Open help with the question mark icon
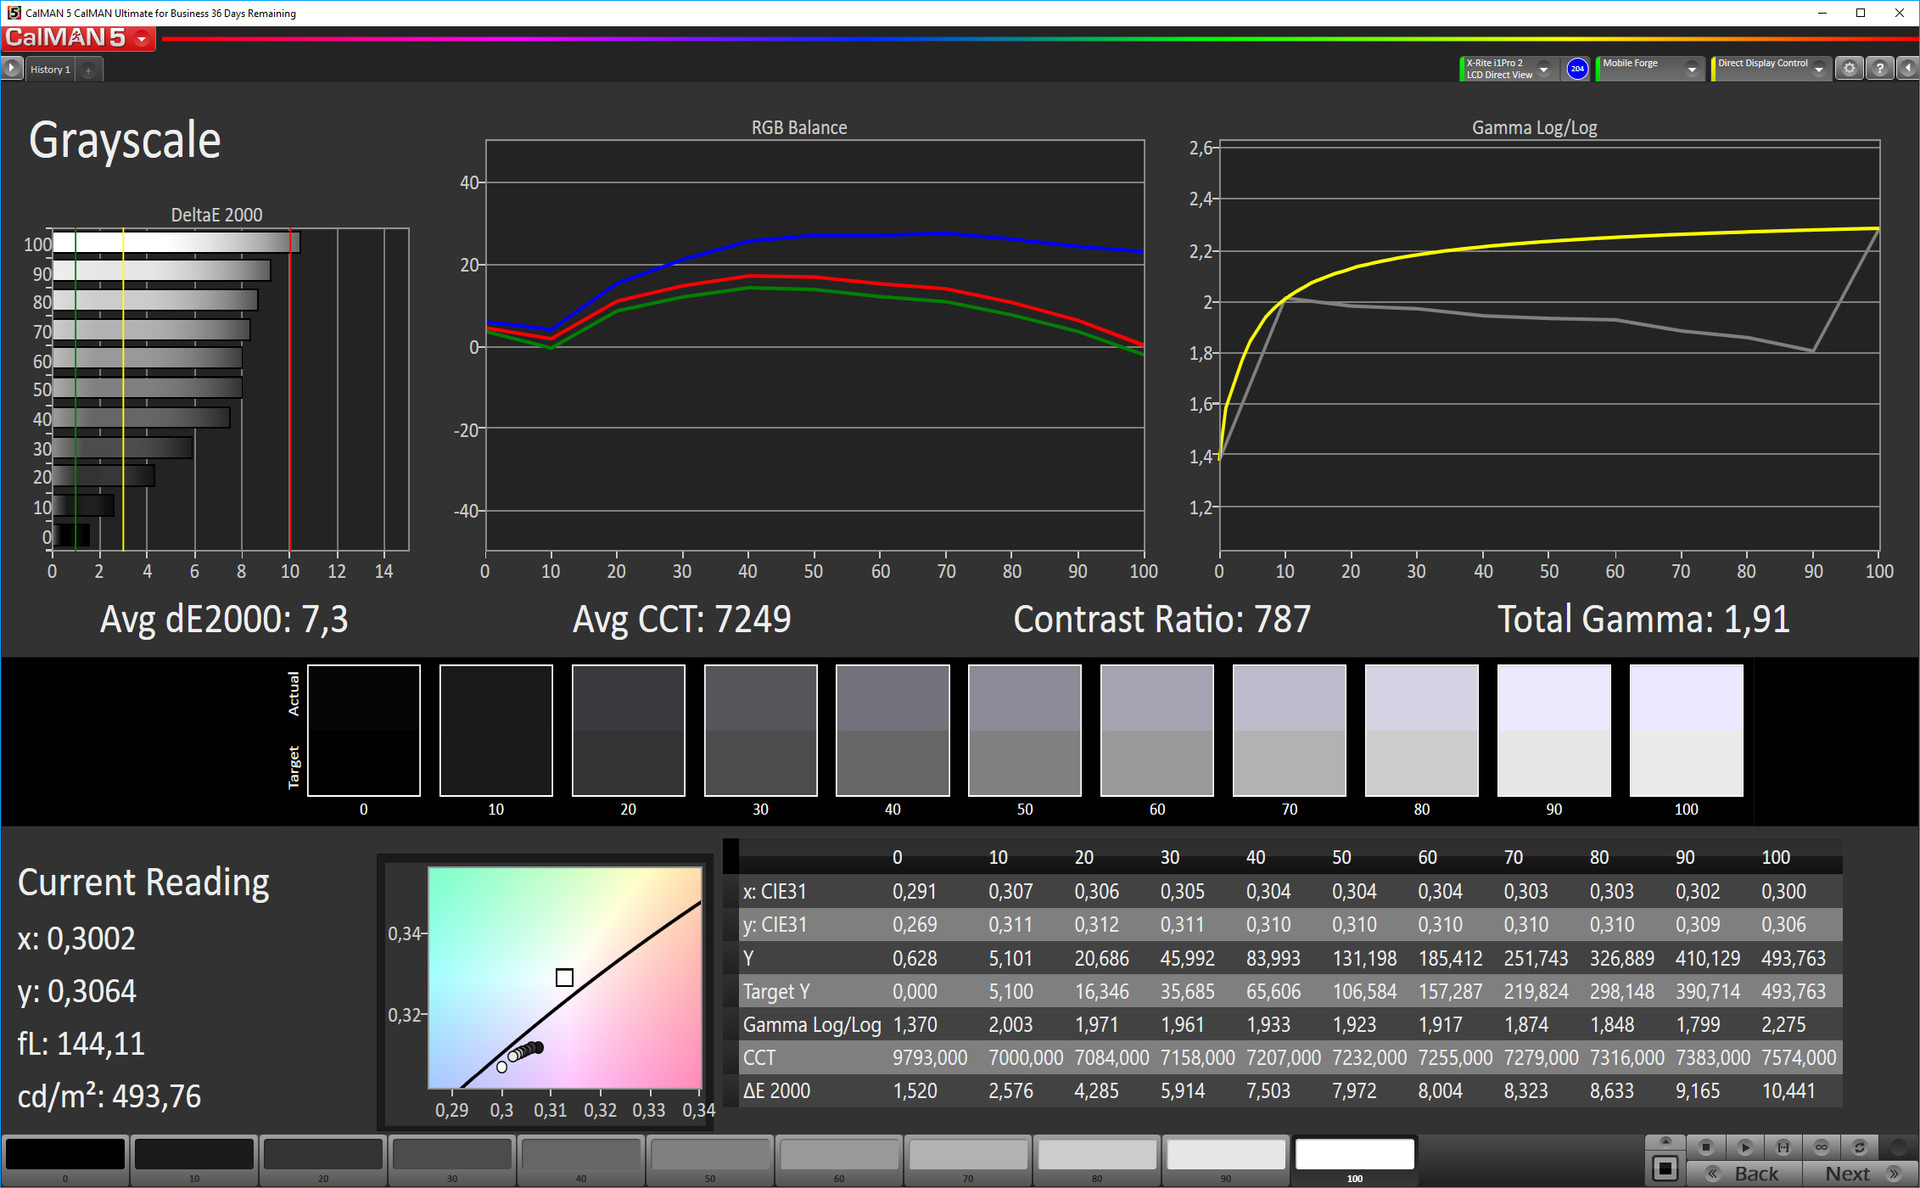Viewport: 1920px width, 1188px height. pyautogui.click(x=1880, y=69)
